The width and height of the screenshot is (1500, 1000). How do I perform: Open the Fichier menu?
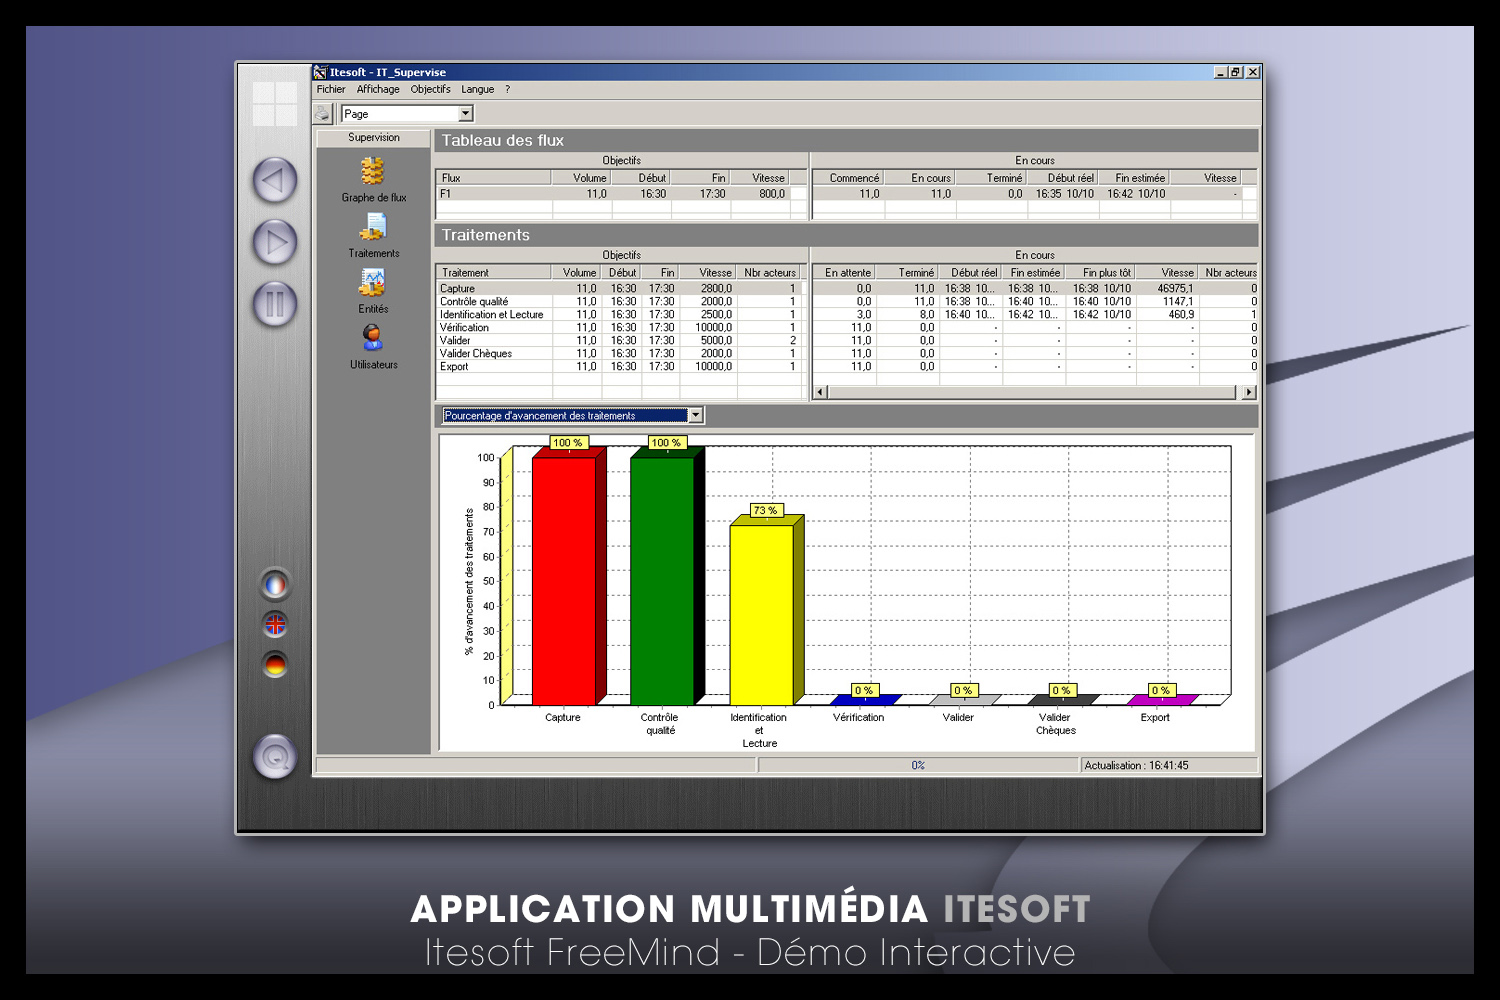tap(331, 89)
